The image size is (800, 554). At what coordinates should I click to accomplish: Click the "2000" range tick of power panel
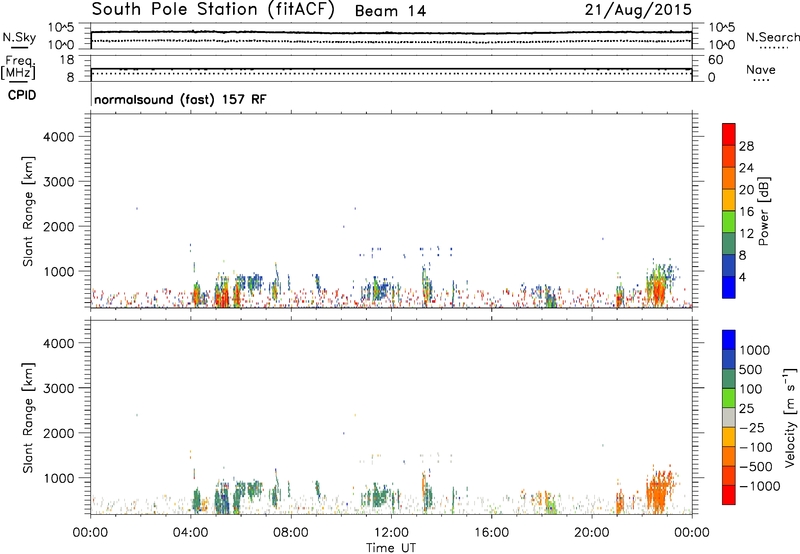(58, 226)
